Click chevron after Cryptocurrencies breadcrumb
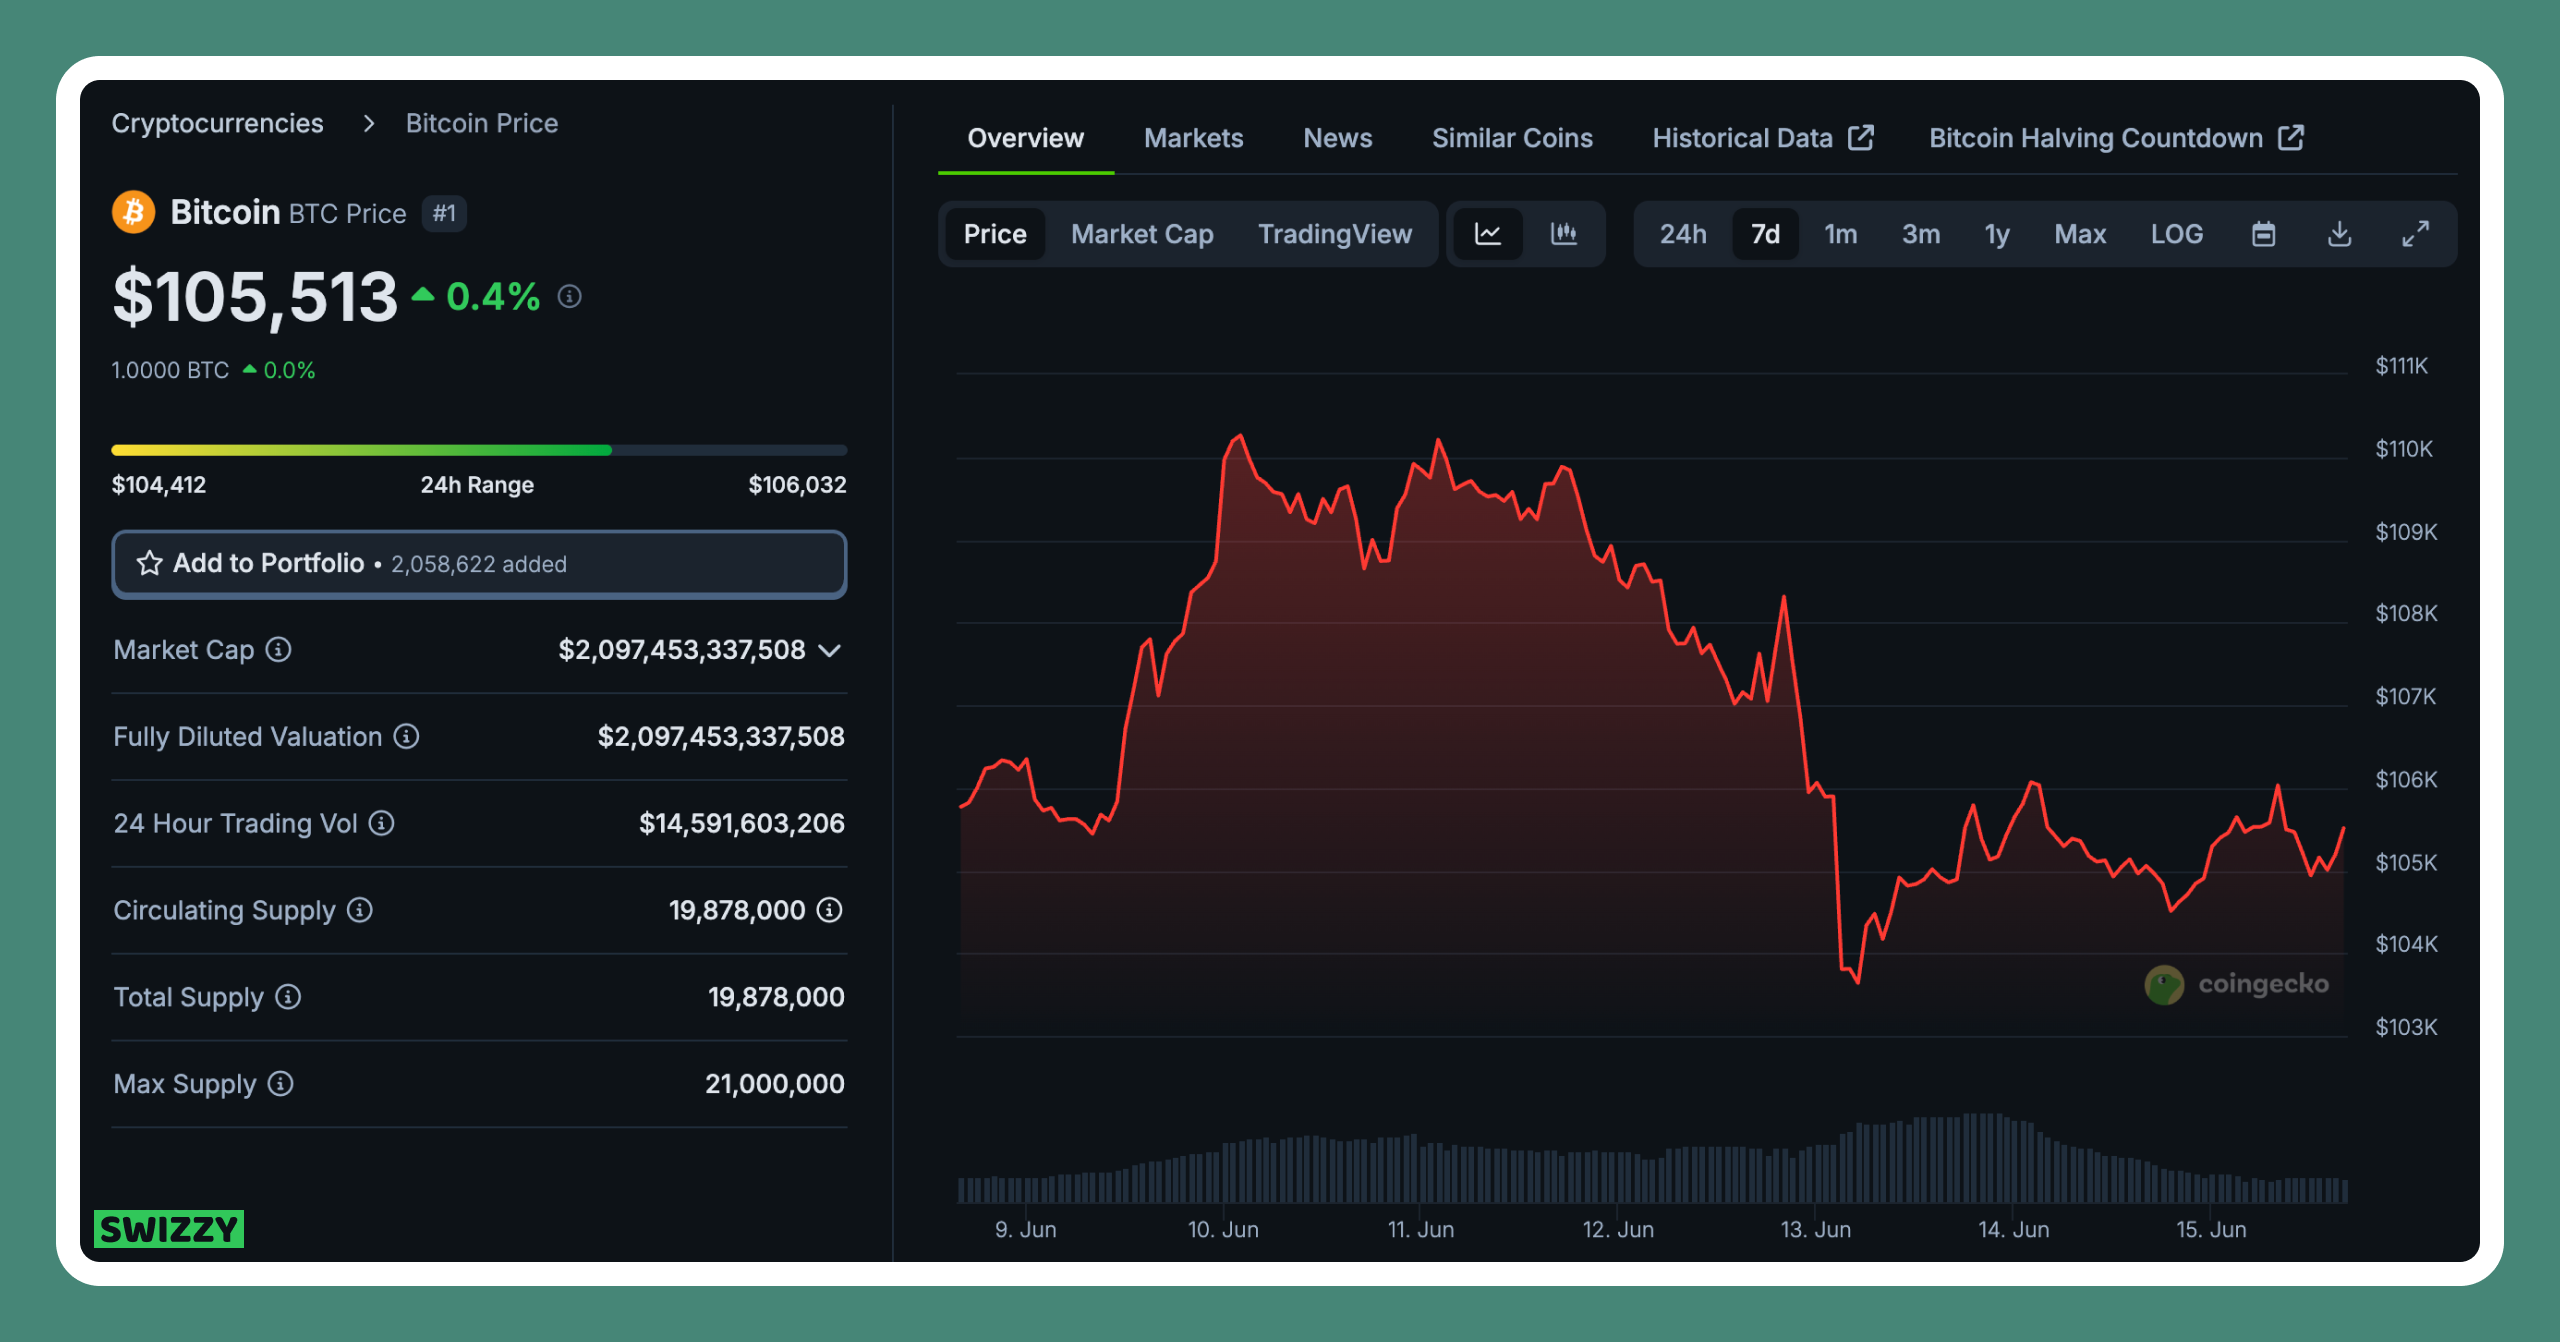Viewport: 2560px width, 1342px height. pos(369,123)
